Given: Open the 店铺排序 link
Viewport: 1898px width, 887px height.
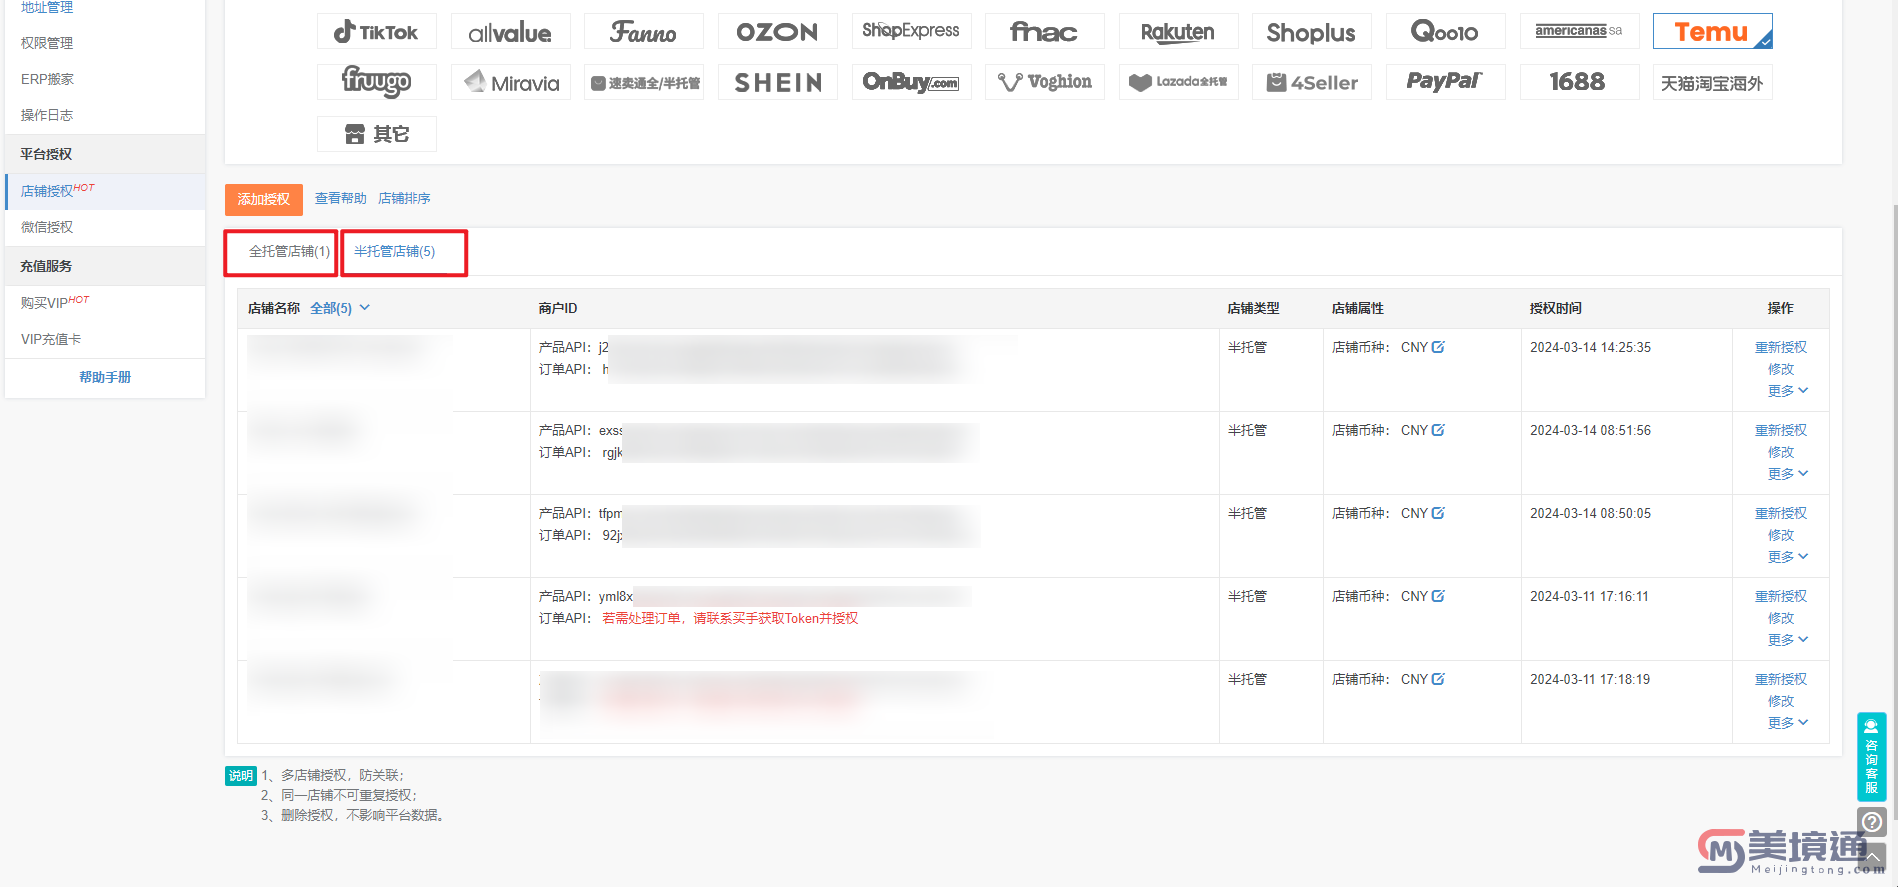Looking at the screenshot, I should coord(404,199).
